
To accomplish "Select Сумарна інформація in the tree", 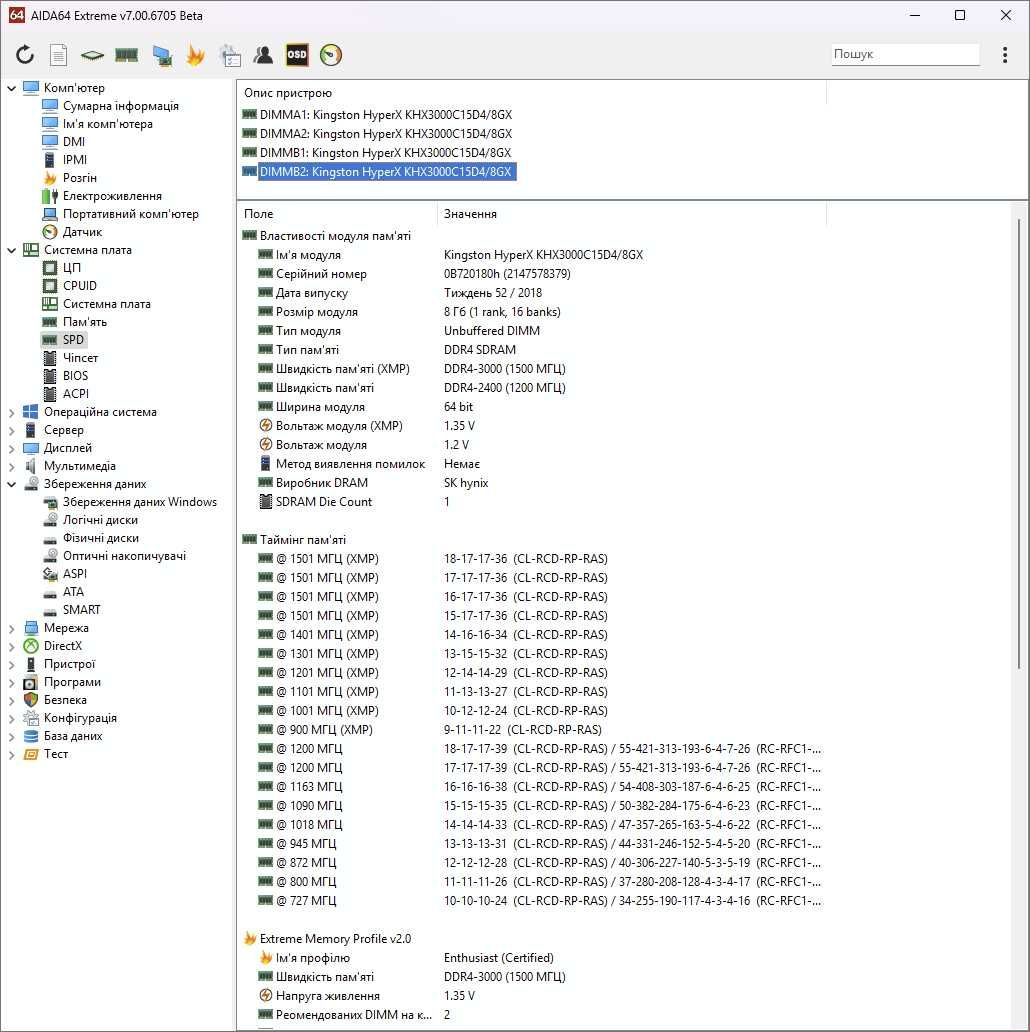I will click(120, 106).
